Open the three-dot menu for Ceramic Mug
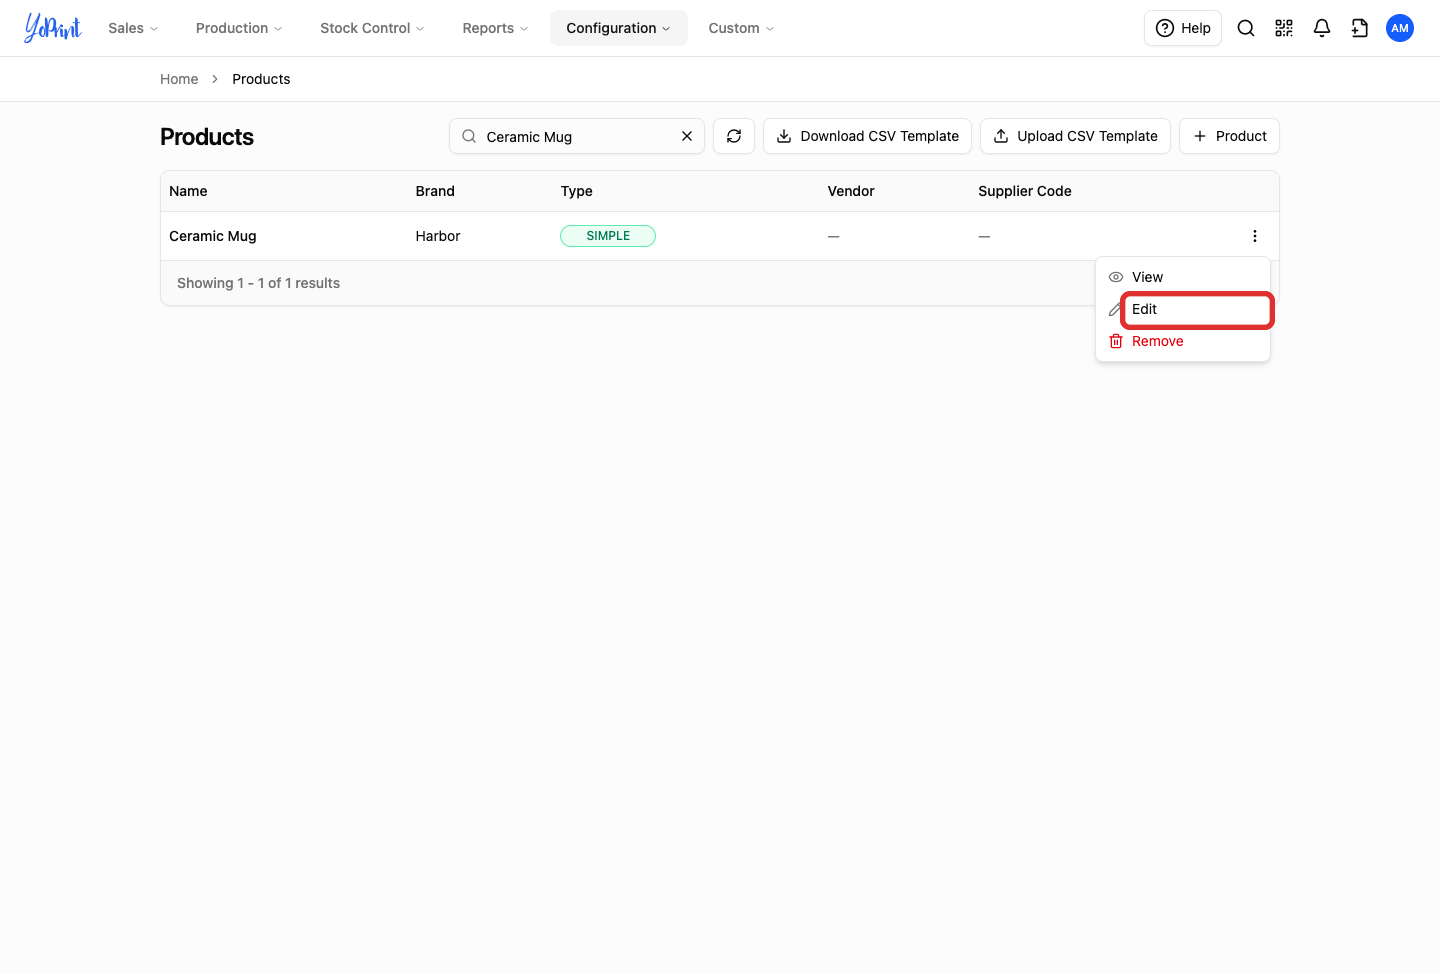1440x974 pixels. (x=1255, y=236)
